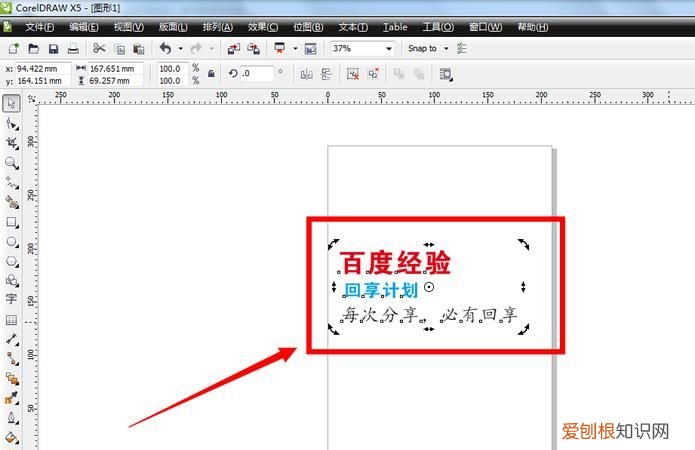
Task: Expand the application launcher dropdown arrow
Action: pyautogui.click(x=295, y=48)
